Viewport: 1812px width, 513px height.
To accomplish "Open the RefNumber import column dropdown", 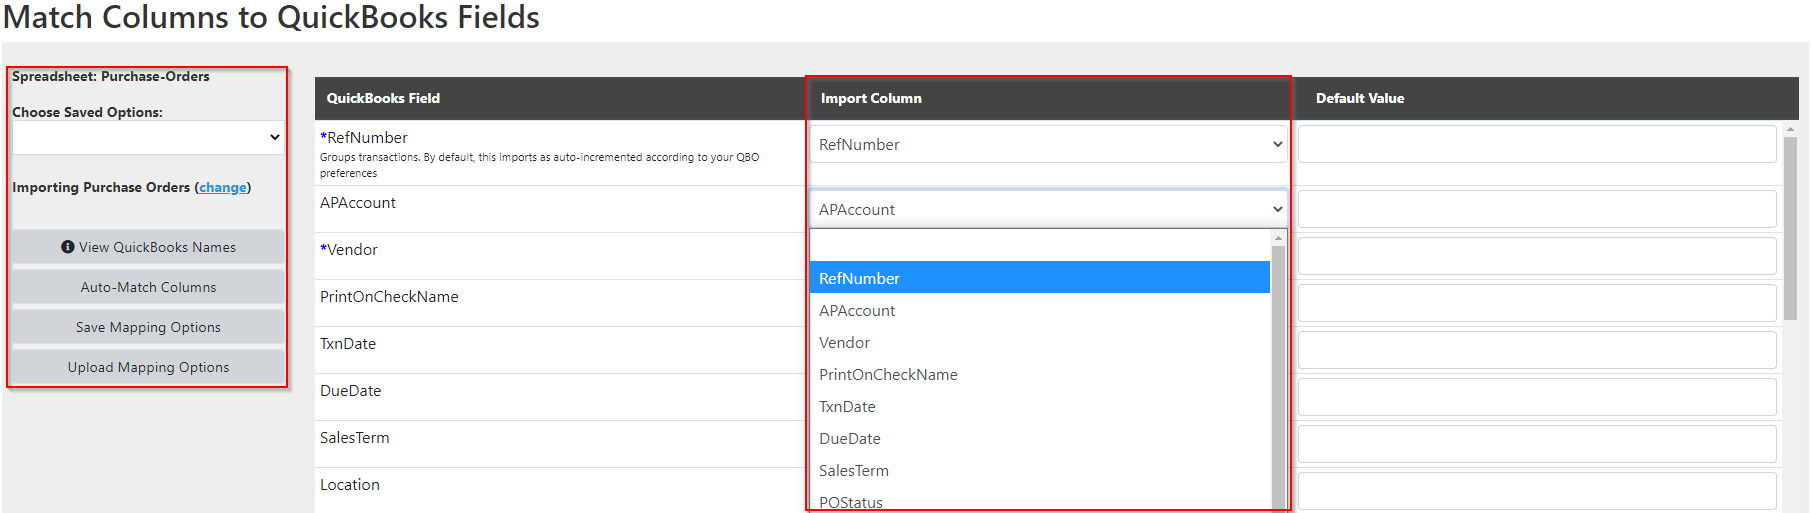I will 1048,144.
